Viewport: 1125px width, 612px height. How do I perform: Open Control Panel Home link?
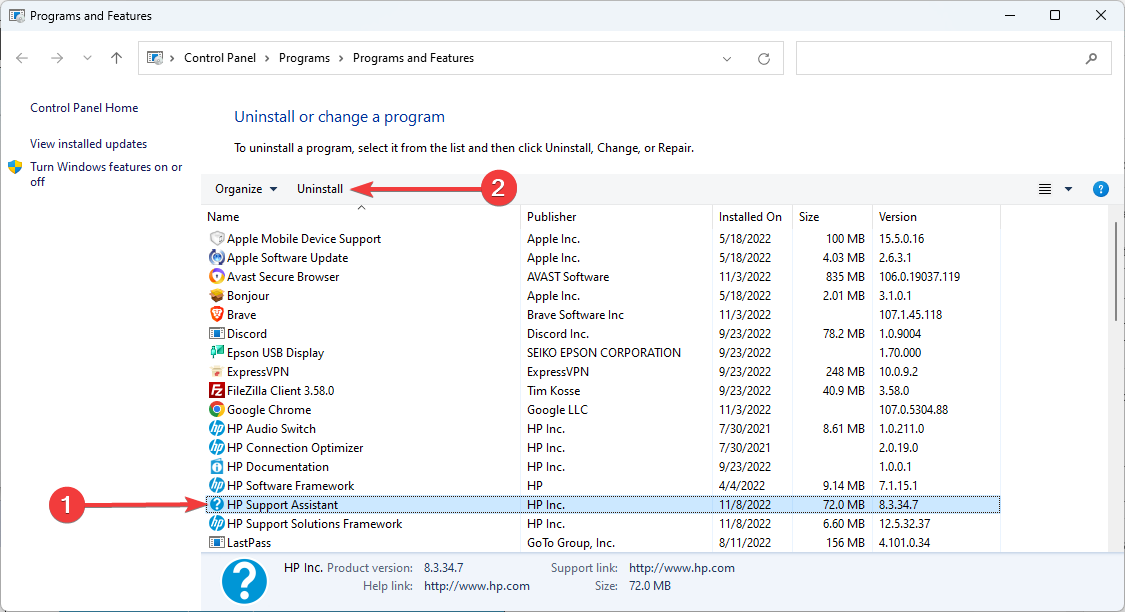click(x=84, y=108)
